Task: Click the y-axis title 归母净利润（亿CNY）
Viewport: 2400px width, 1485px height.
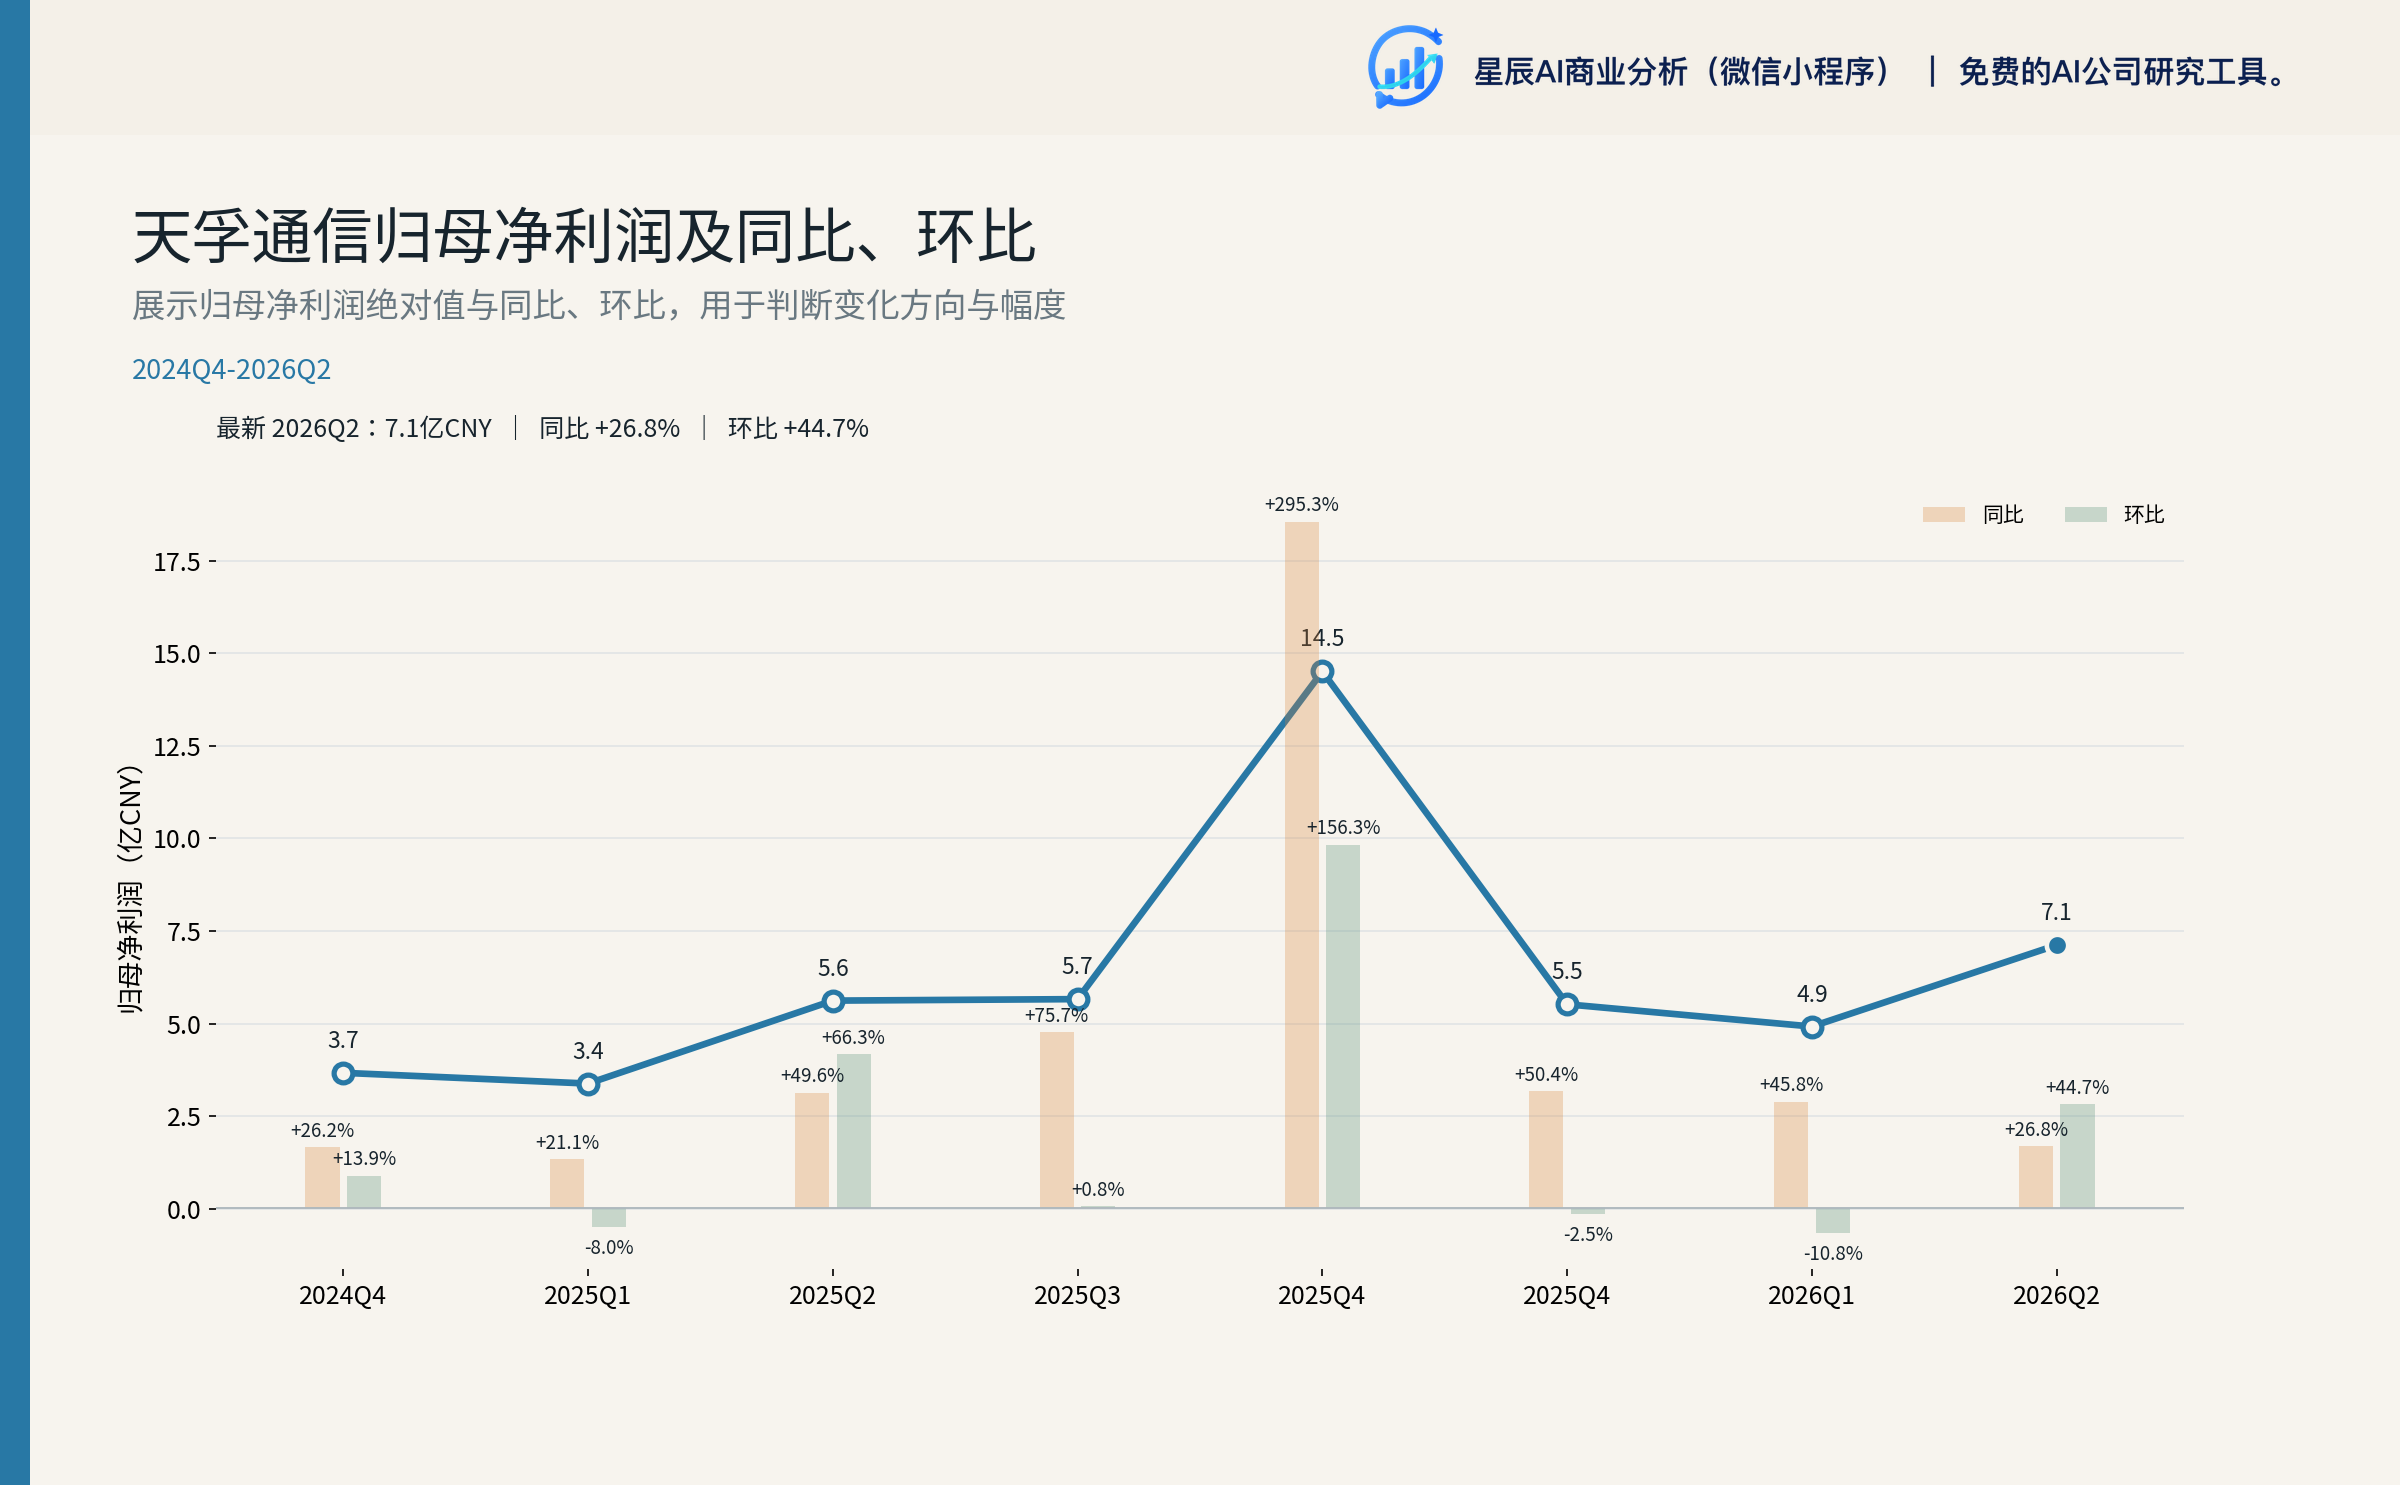Action: (130, 890)
